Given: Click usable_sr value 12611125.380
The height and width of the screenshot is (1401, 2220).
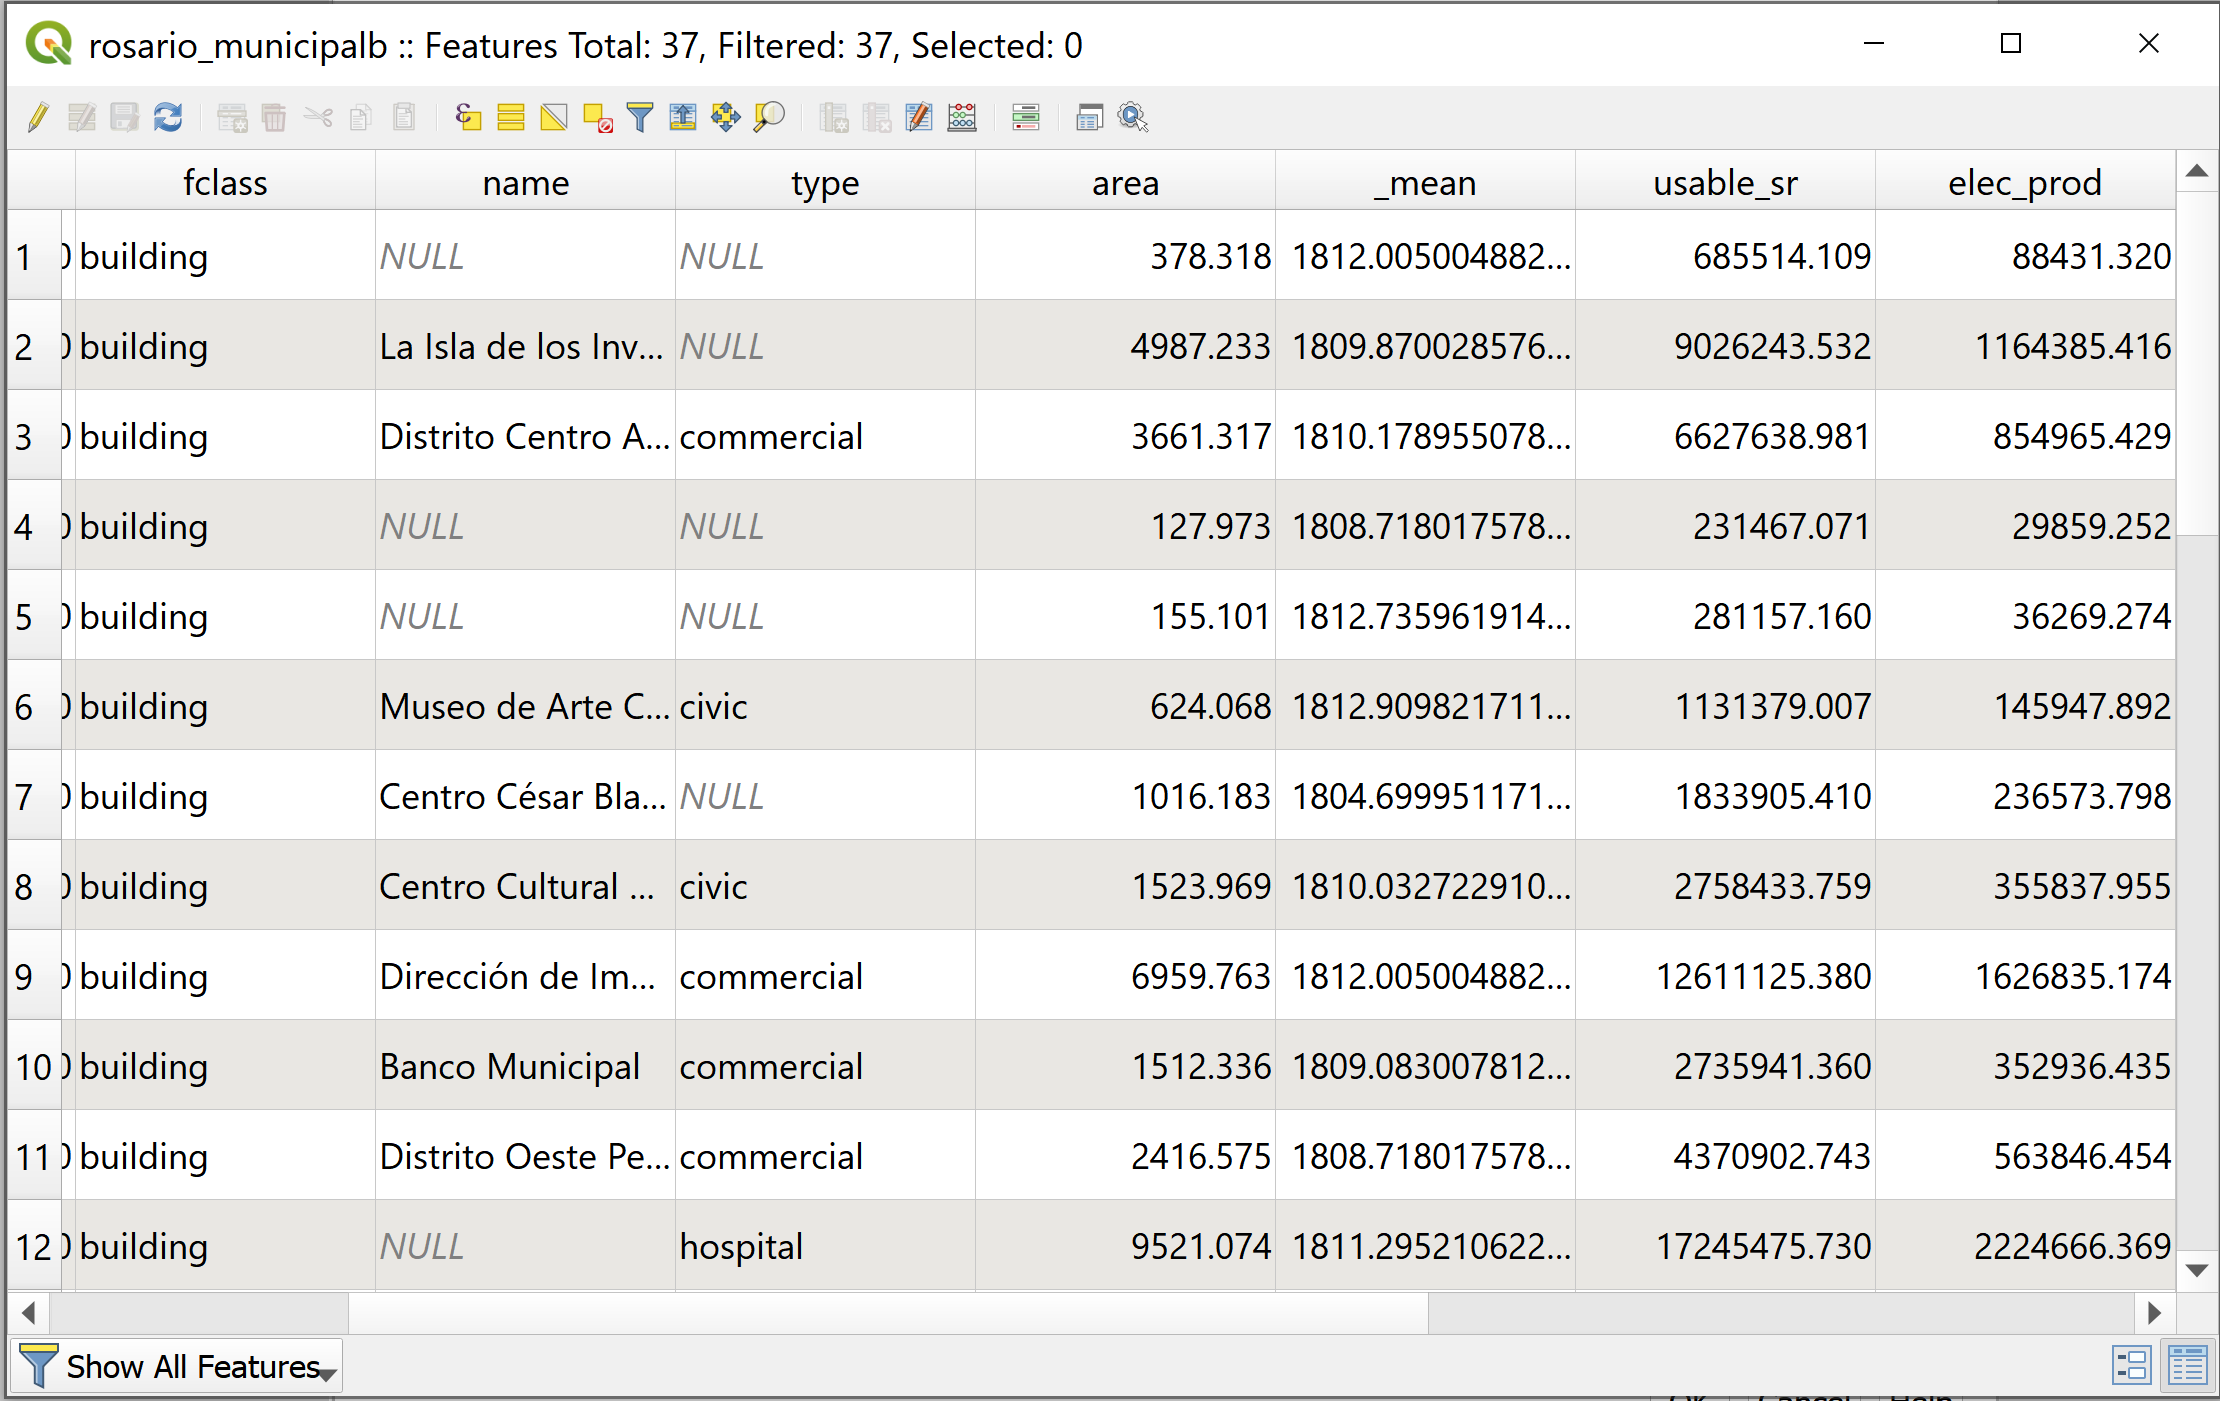Looking at the screenshot, I should pyautogui.click(x=1725, y=976).
